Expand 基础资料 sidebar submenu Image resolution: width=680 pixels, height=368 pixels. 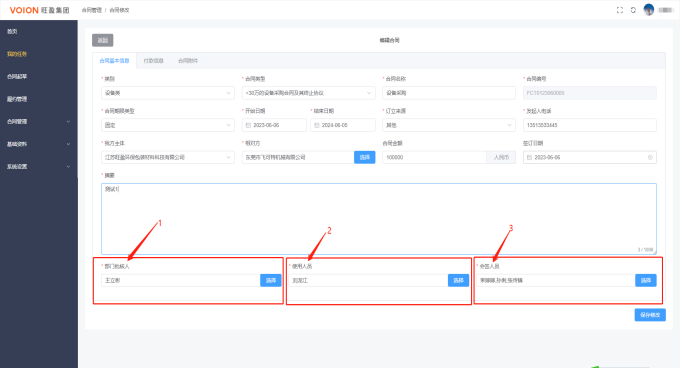(39, 144)
